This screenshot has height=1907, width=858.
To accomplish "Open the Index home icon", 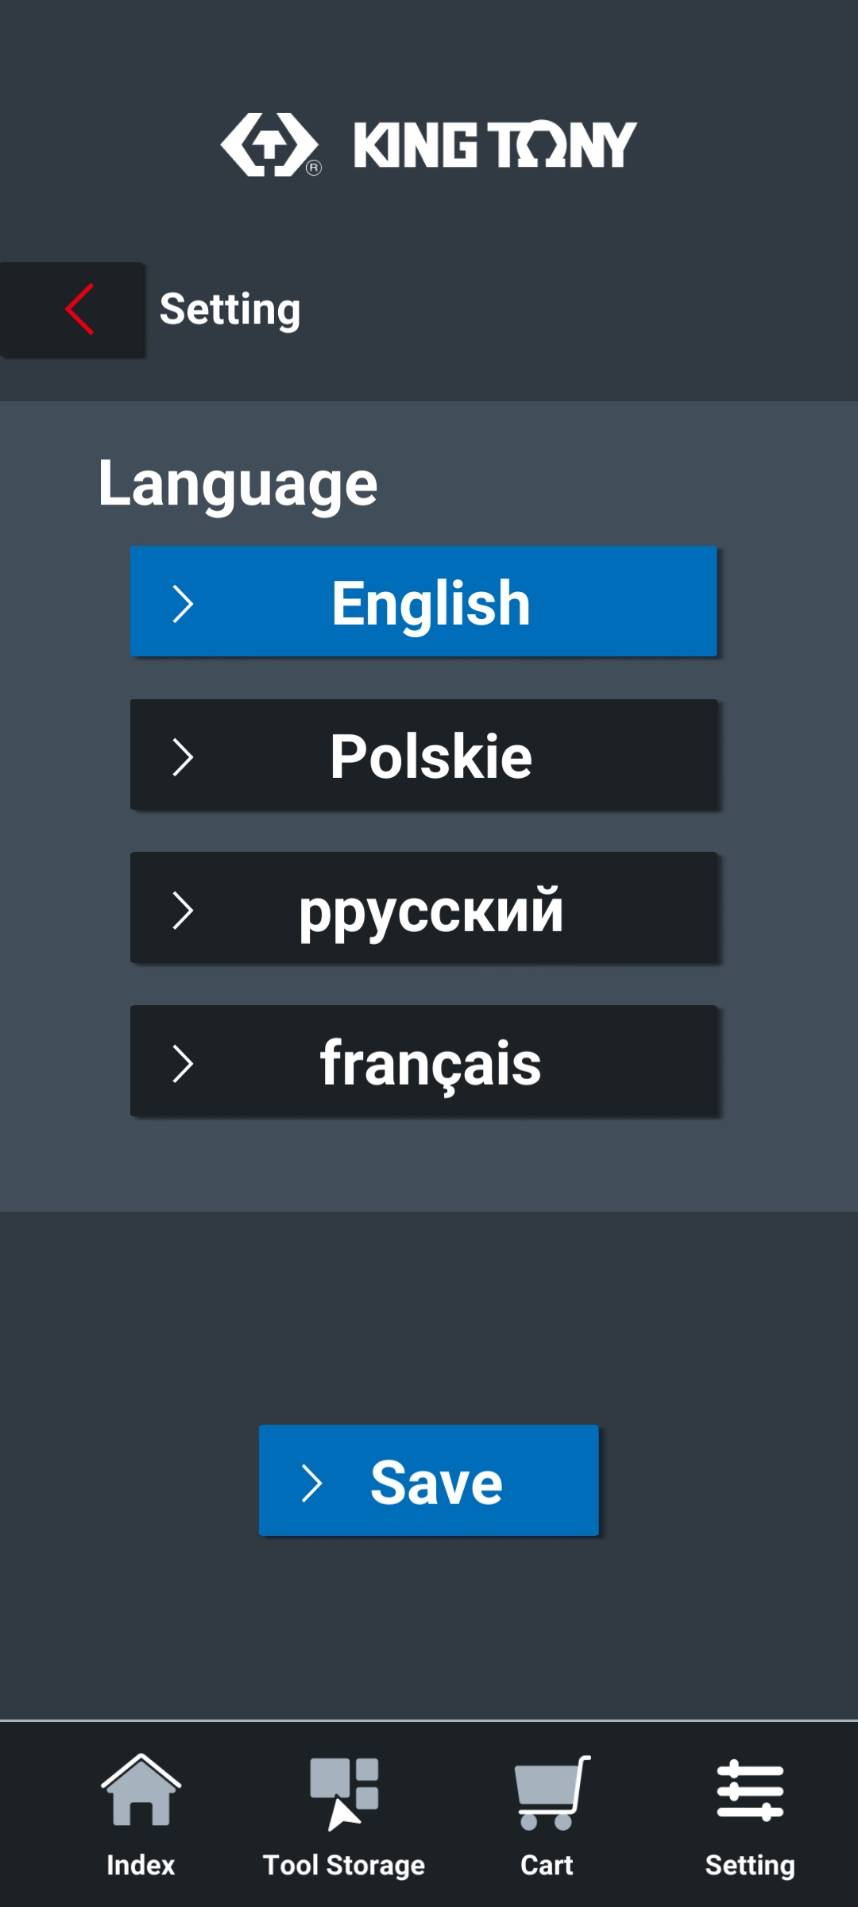I will click(141, 1790).
